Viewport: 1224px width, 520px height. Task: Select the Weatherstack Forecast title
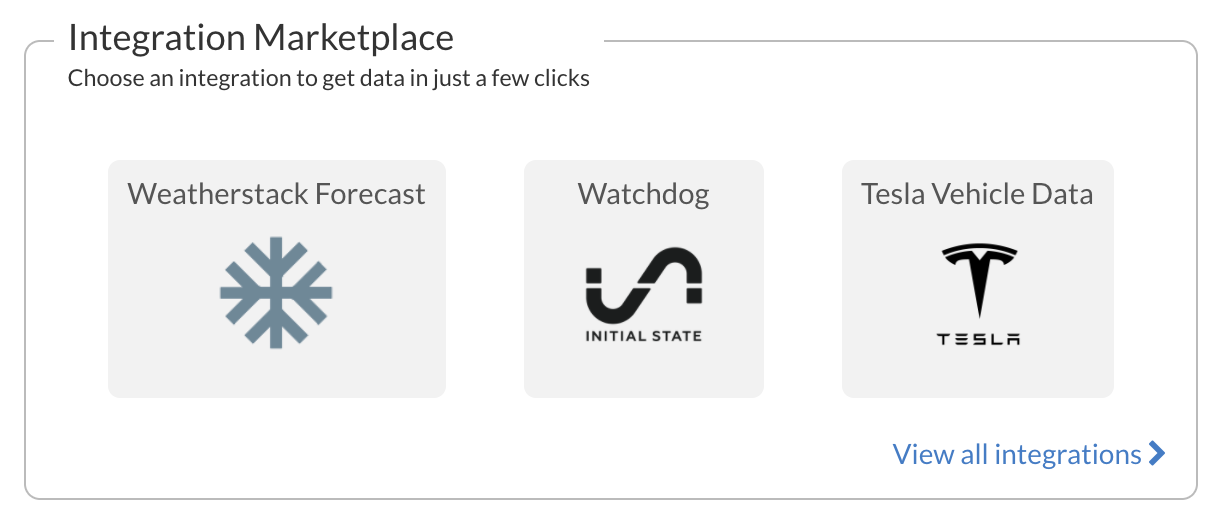pos(276,193)
